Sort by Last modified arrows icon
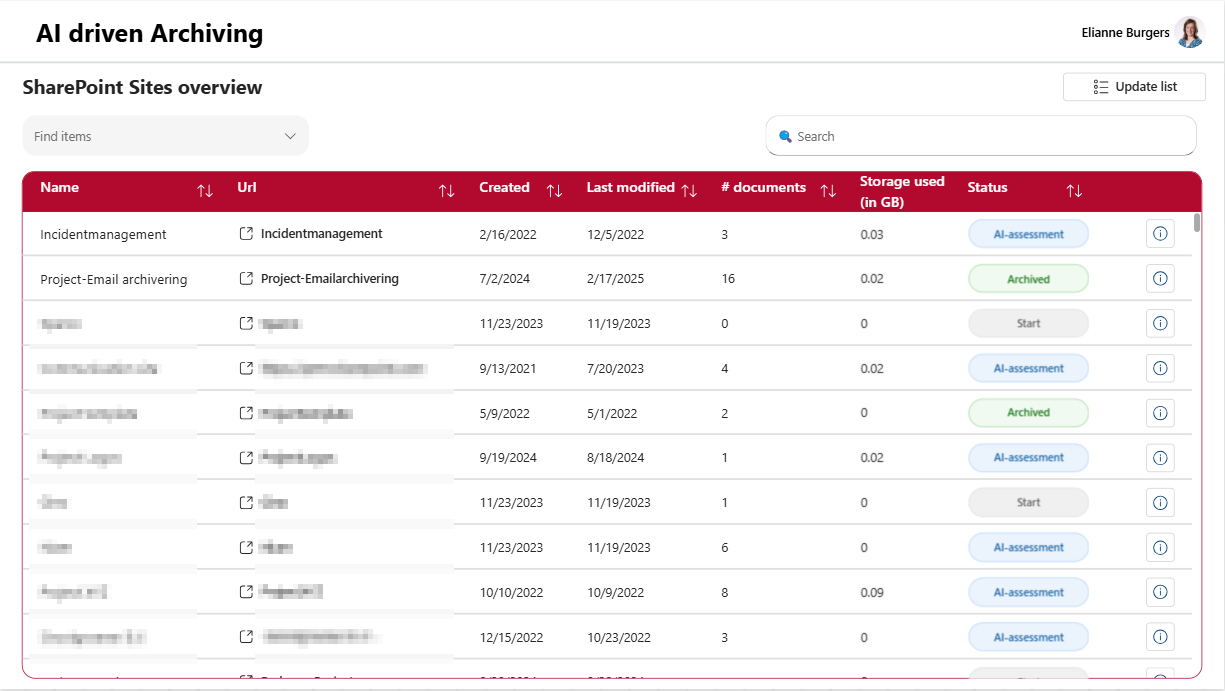Viewport: 1225px width, 691px height. (x=689, y=191)
